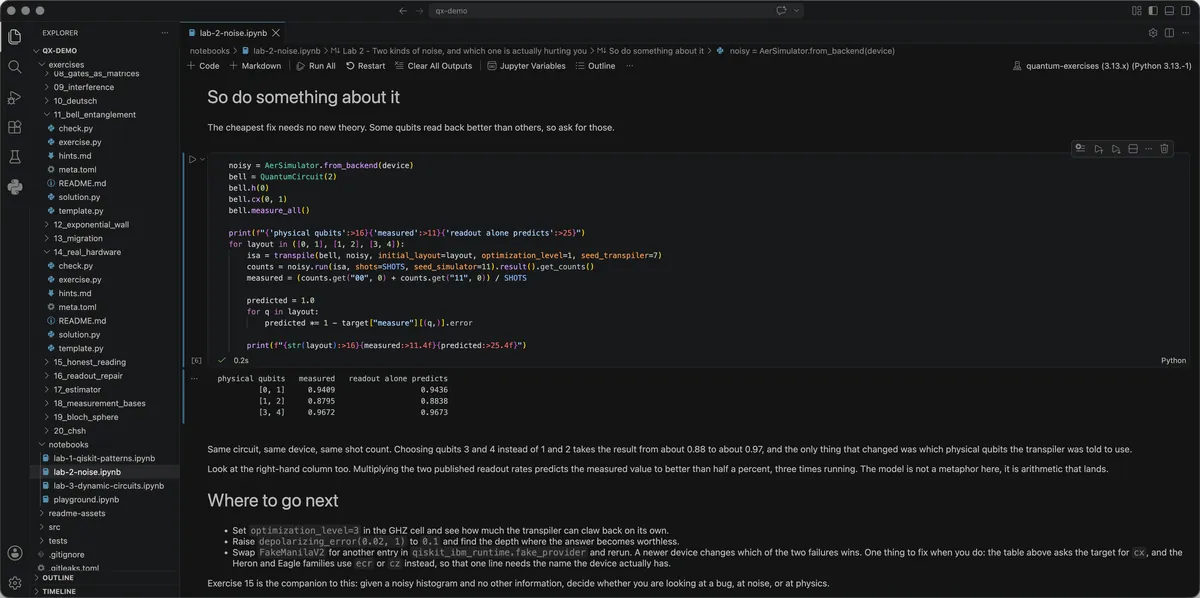Add a new Markdown cell
Viewport: 1200px width, 598px height.
pyautogui.click(x=256, y=66)
